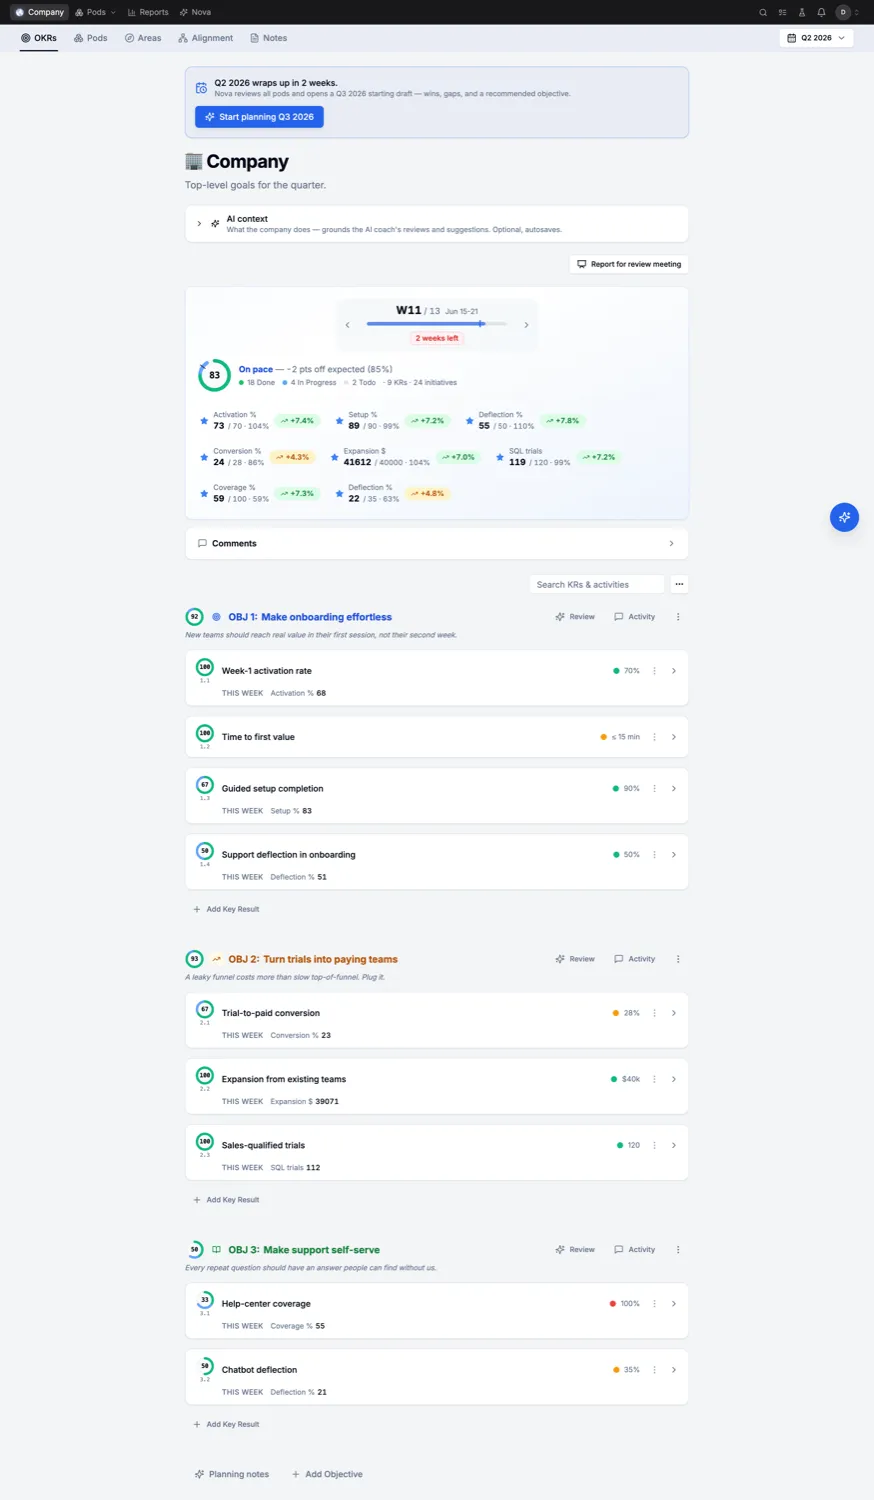Click the Week-1 activation rate 100 progress ring
The width and height of the screenshot is (874, 1500).
pyautogui.click(x=205, y=667)
